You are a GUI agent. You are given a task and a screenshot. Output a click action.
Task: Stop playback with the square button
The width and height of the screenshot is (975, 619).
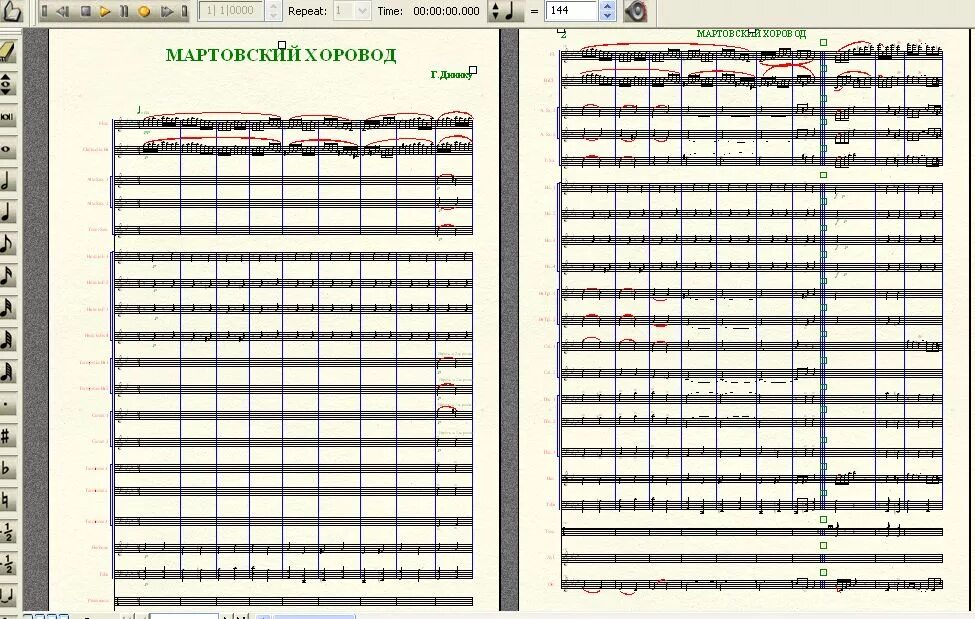point(86,11)
